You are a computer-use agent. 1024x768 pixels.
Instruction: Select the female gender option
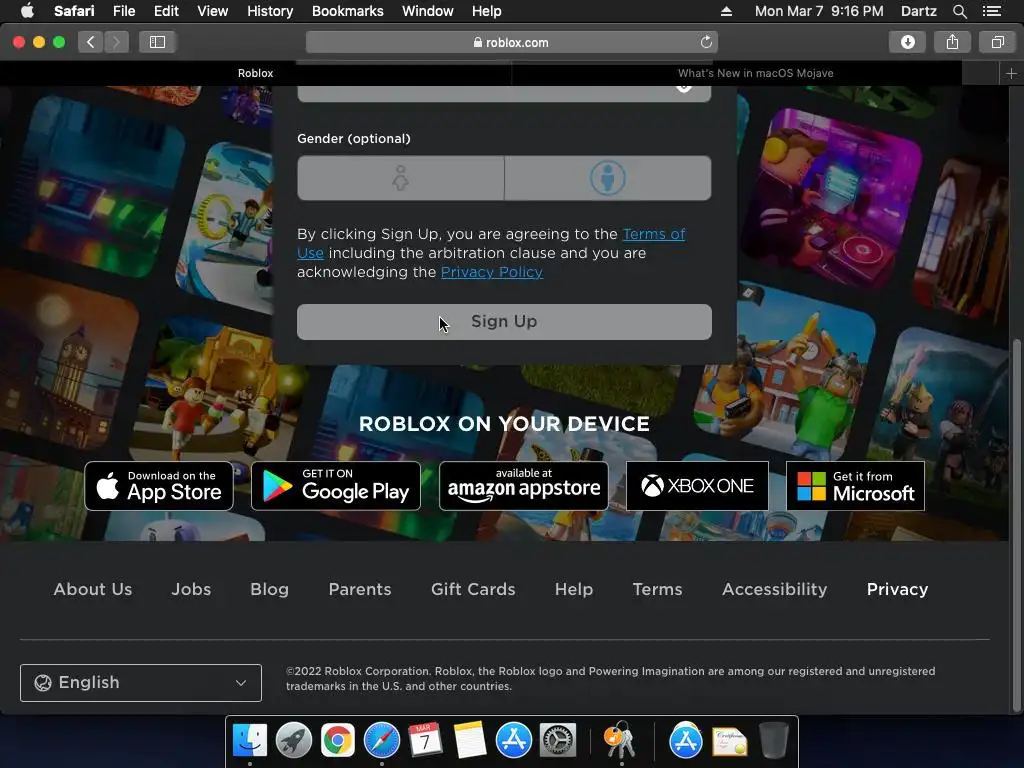click(x=400, y=178)
